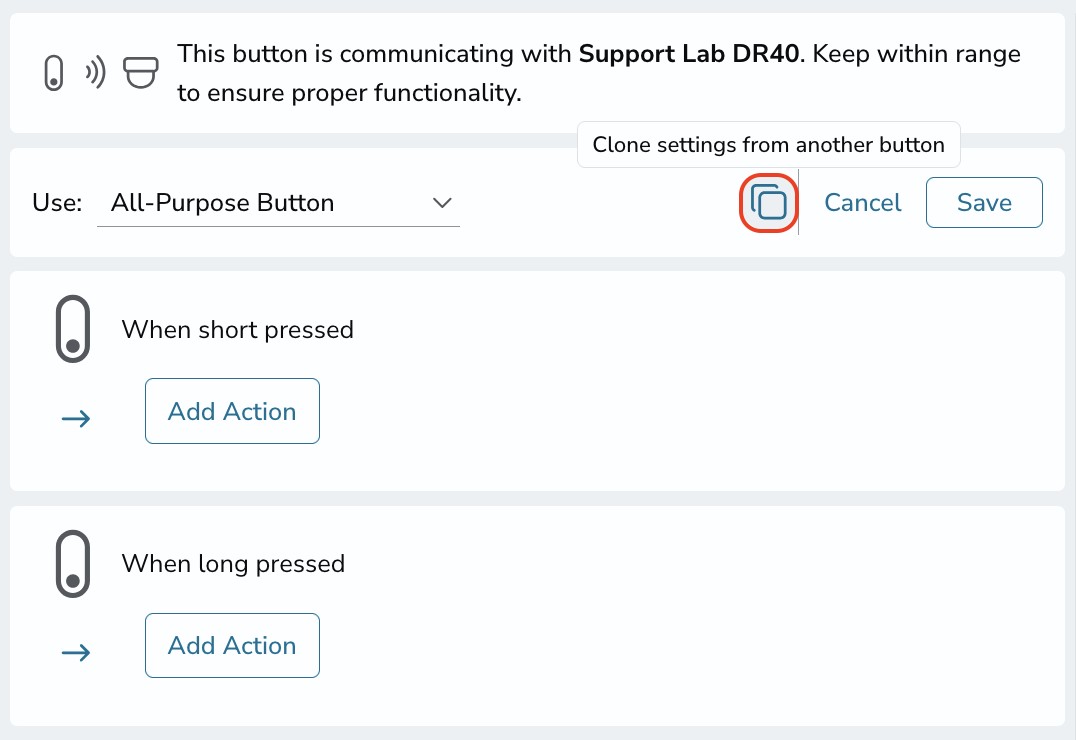Click the When short pressed label
1076x740 pixels.
pyautogui.click(x=237, y=329)
